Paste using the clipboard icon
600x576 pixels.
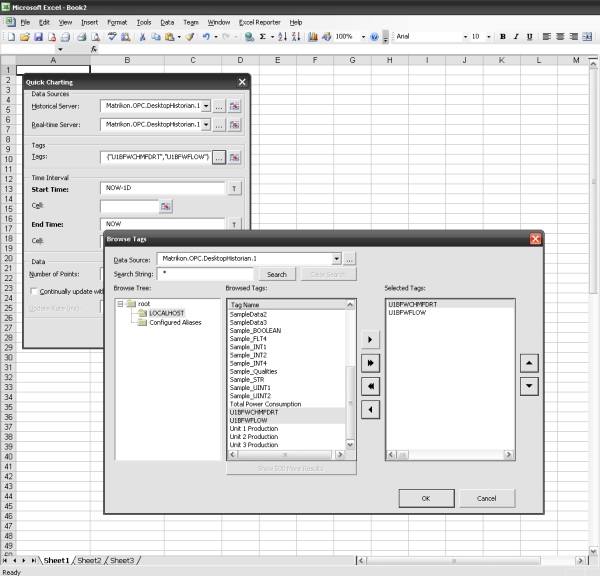coord(170,37)
